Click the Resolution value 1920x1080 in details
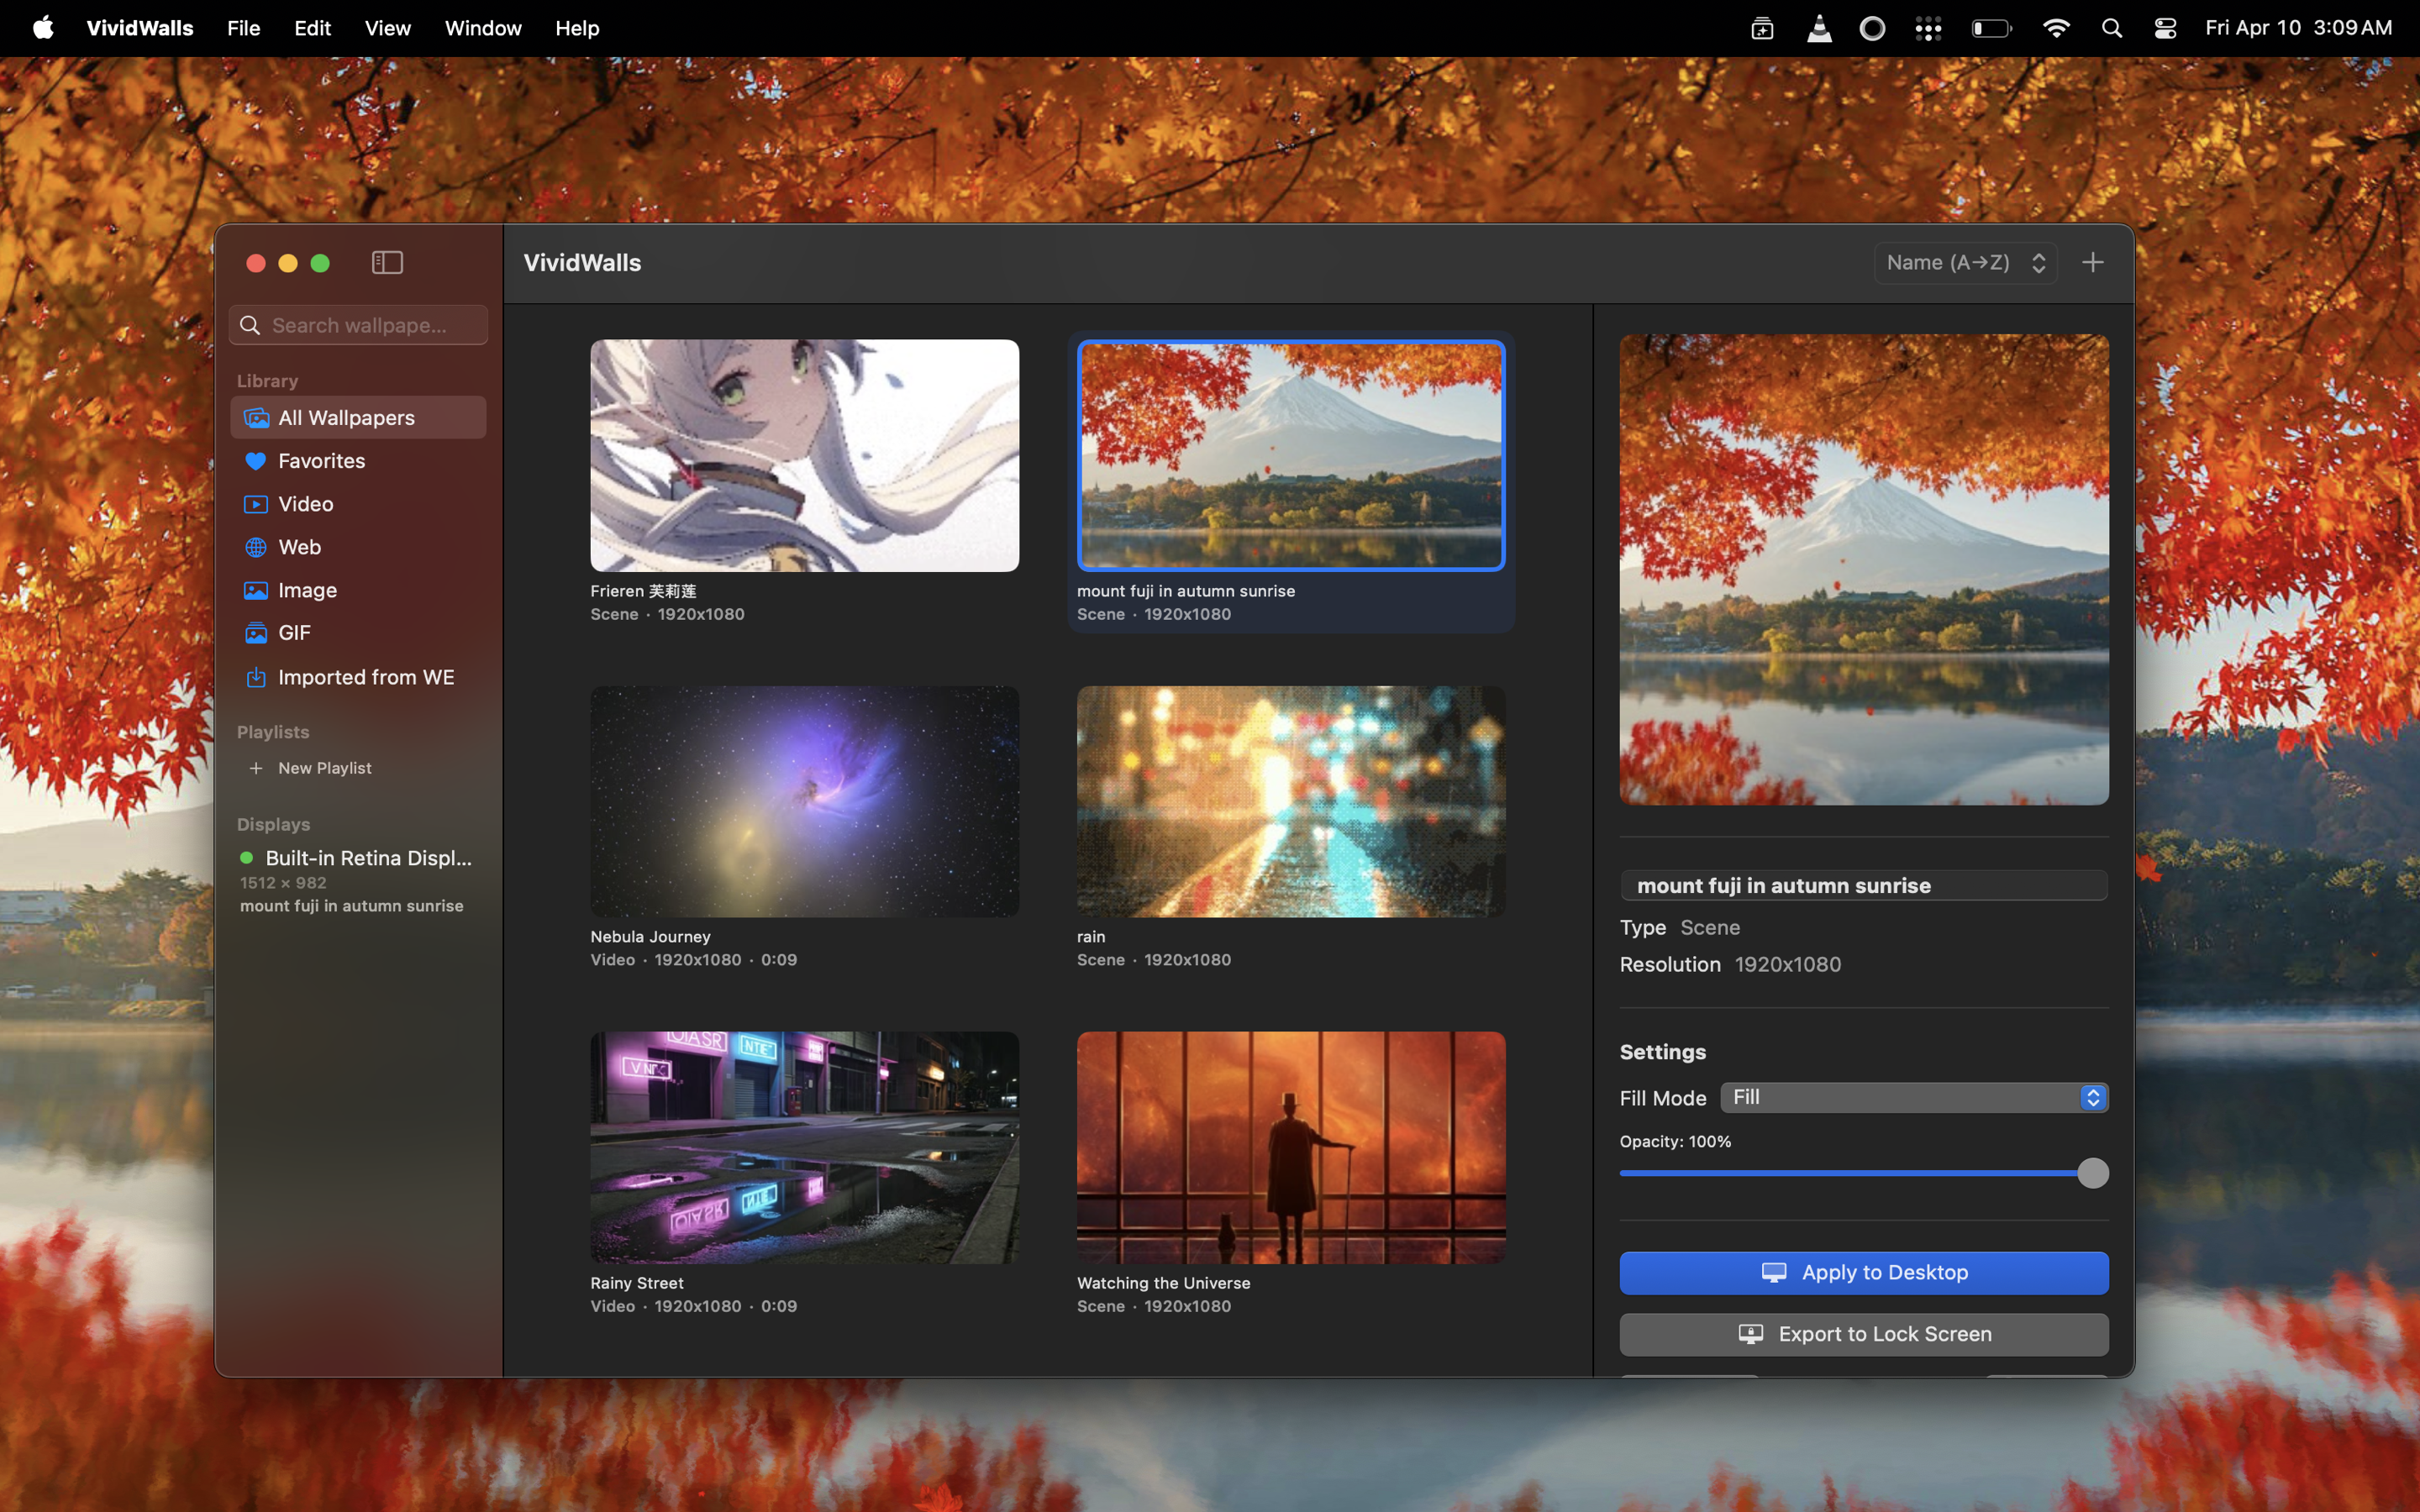Image resolution: width=2420 pixels, height=1512 pixels. tap(1787, 964)
